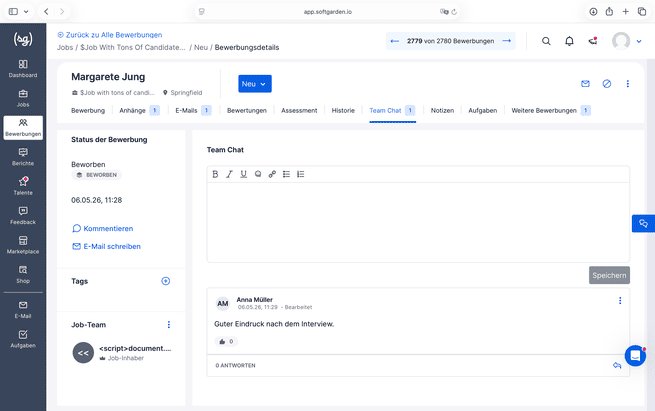Toggle underline formatting in chat editor
The image size is (655, 411).
[244, 174]
